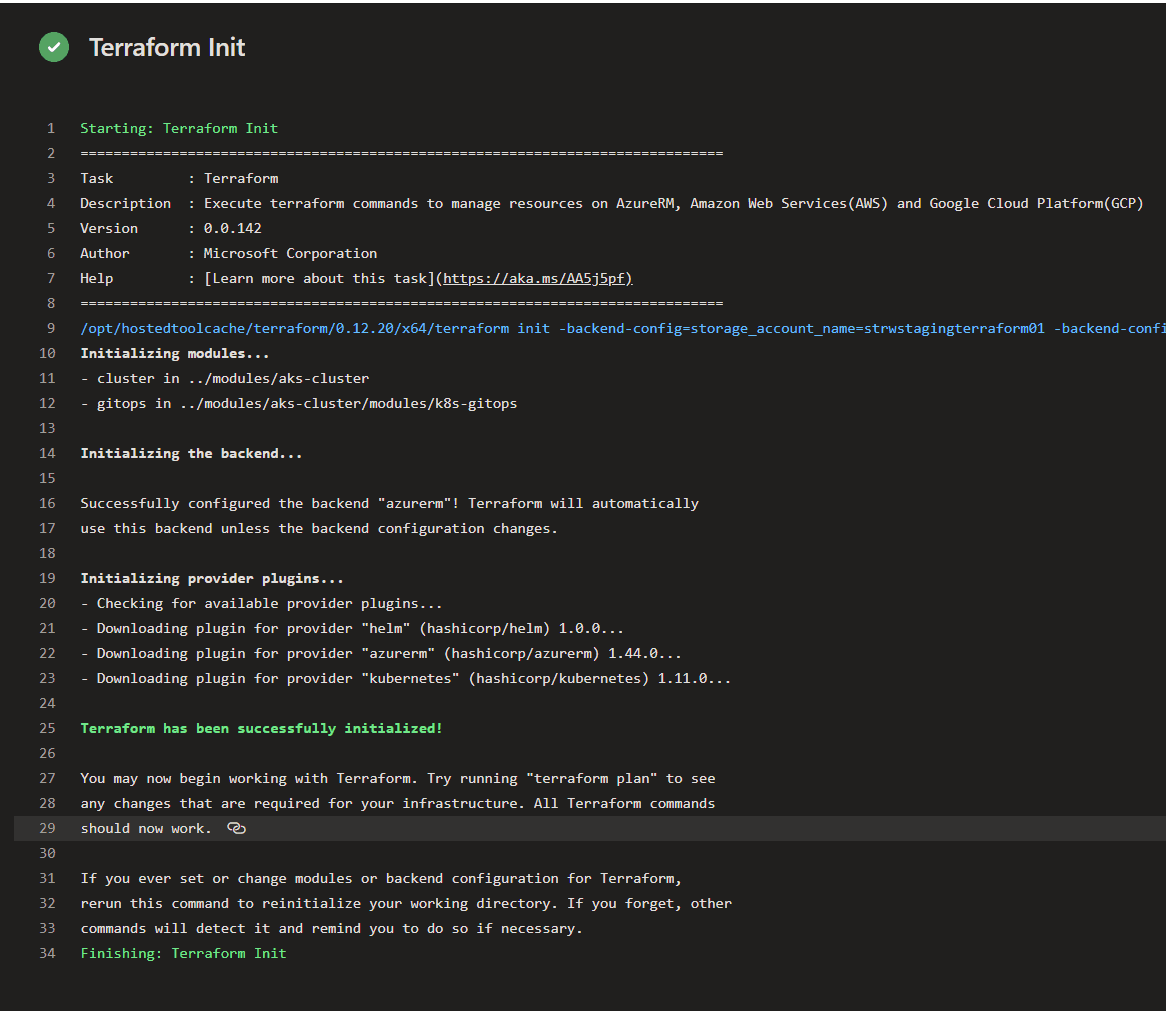This screenshot has height=1011, width=1166.
Task: Select the azurerm plugin download line
Action: (x=380, y=653)
